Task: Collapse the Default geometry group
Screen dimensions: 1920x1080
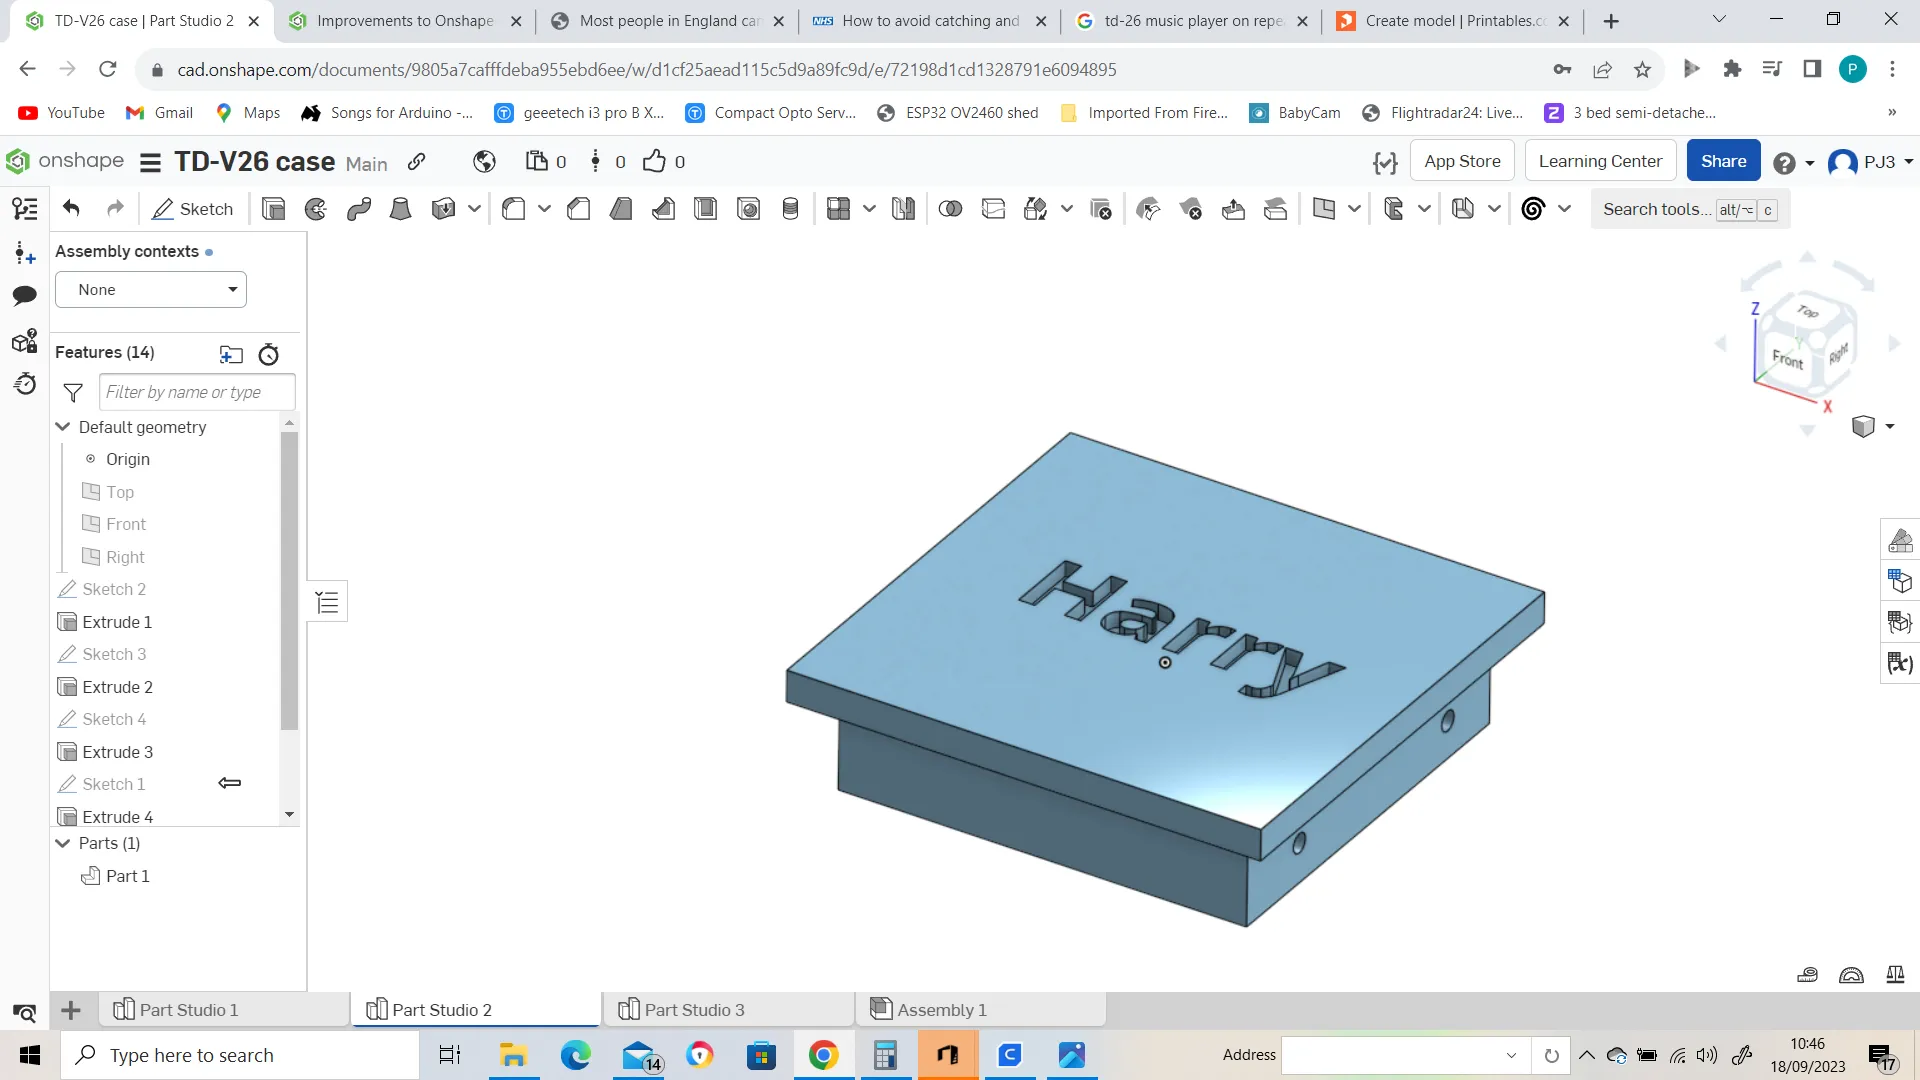Action: [x=63, y=427]
